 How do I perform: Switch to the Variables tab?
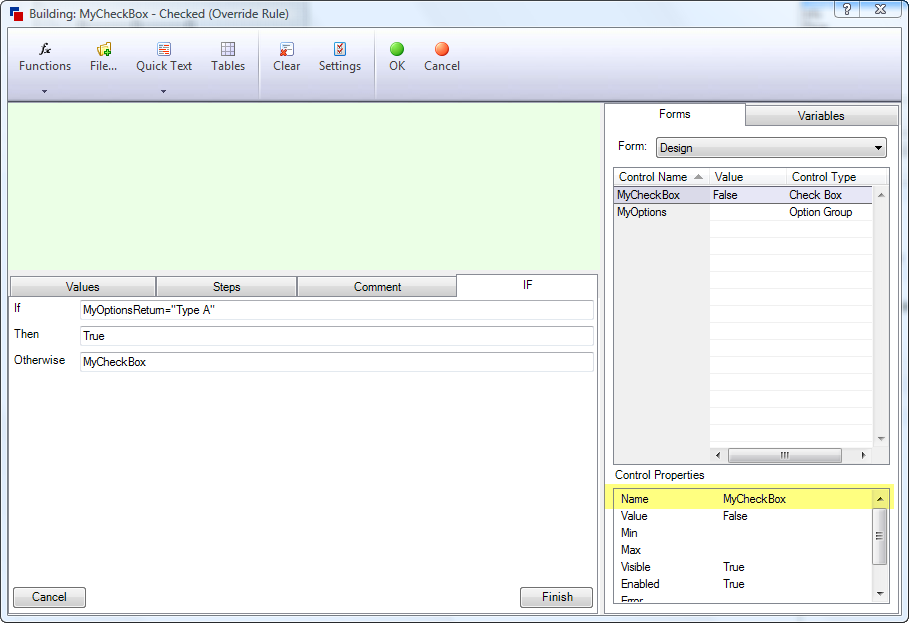(821, 116)
